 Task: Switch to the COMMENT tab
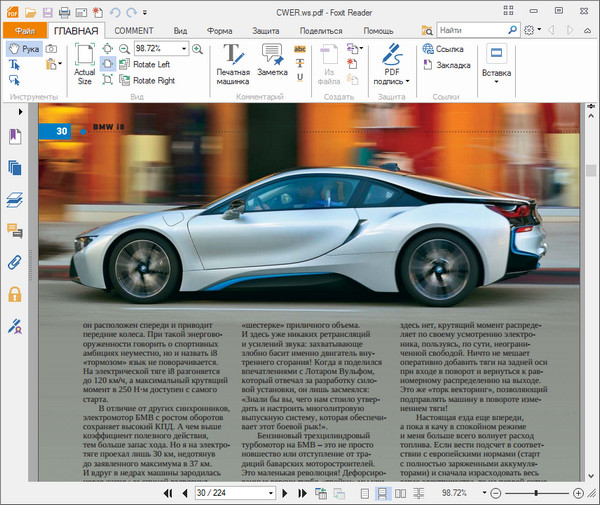coord(133,31)
